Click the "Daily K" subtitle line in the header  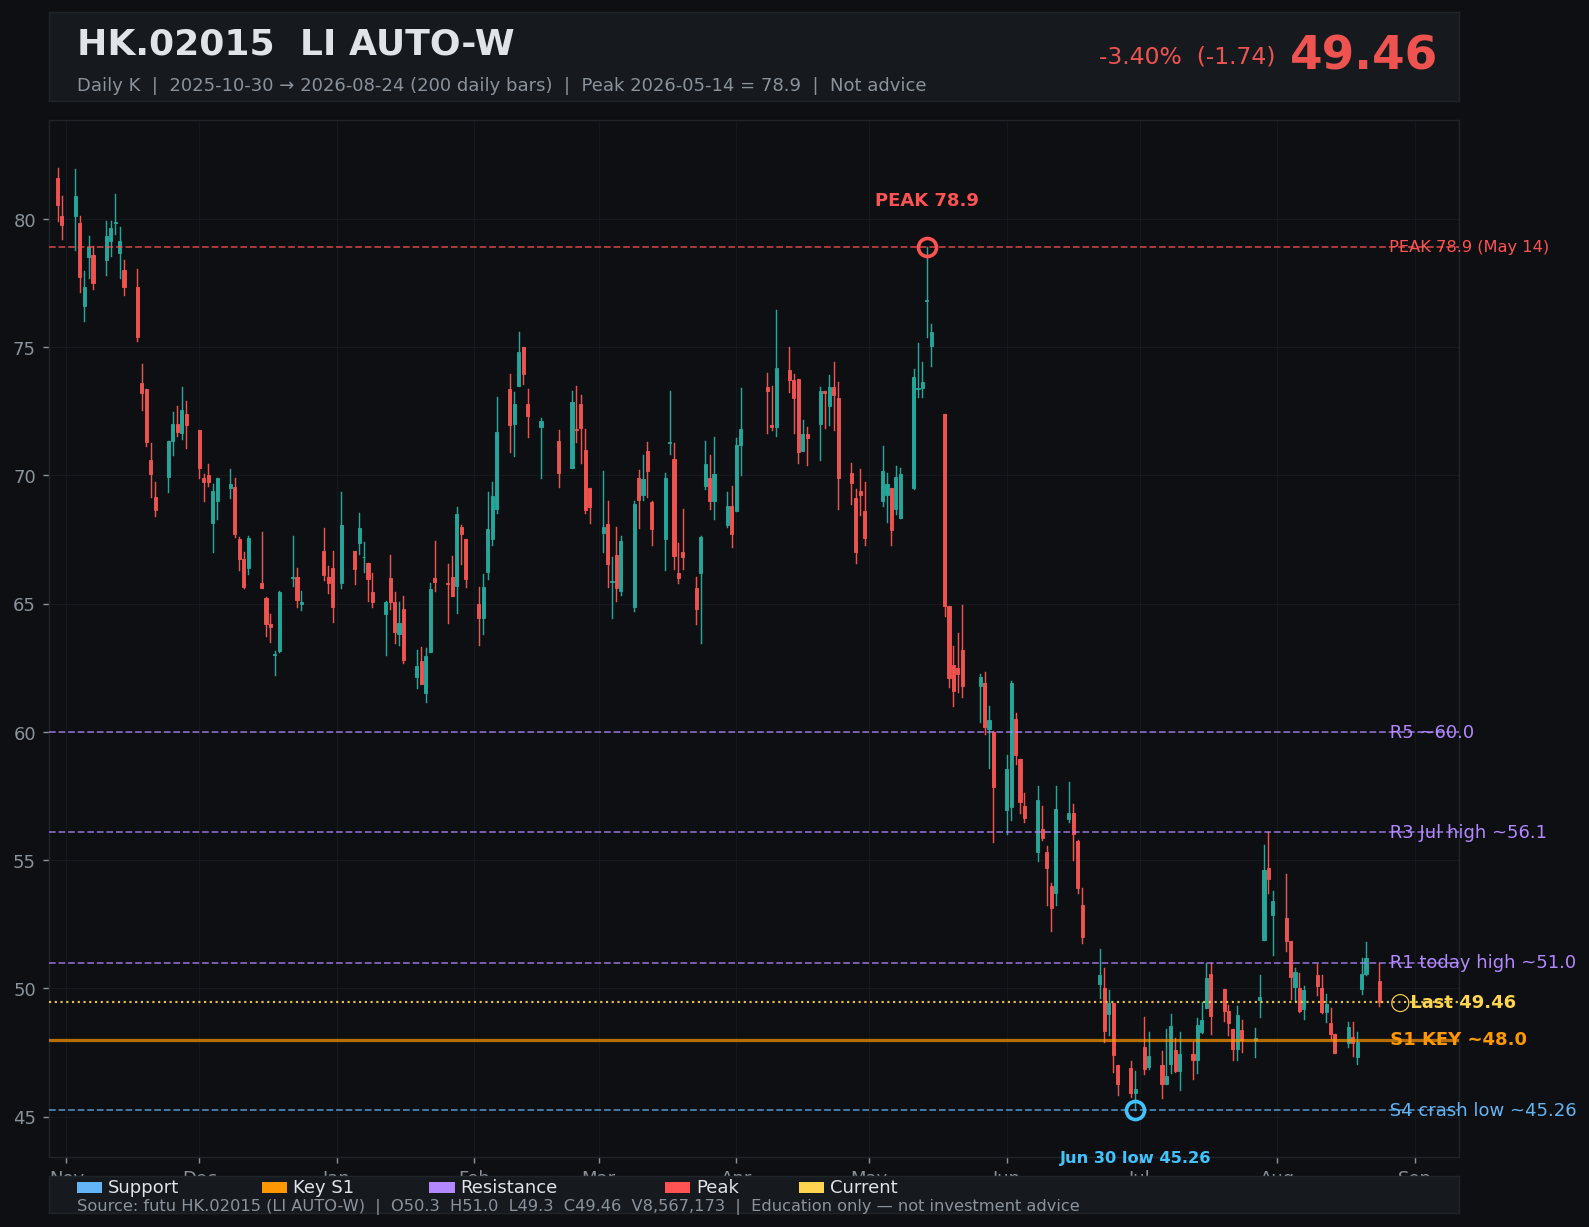501,85
